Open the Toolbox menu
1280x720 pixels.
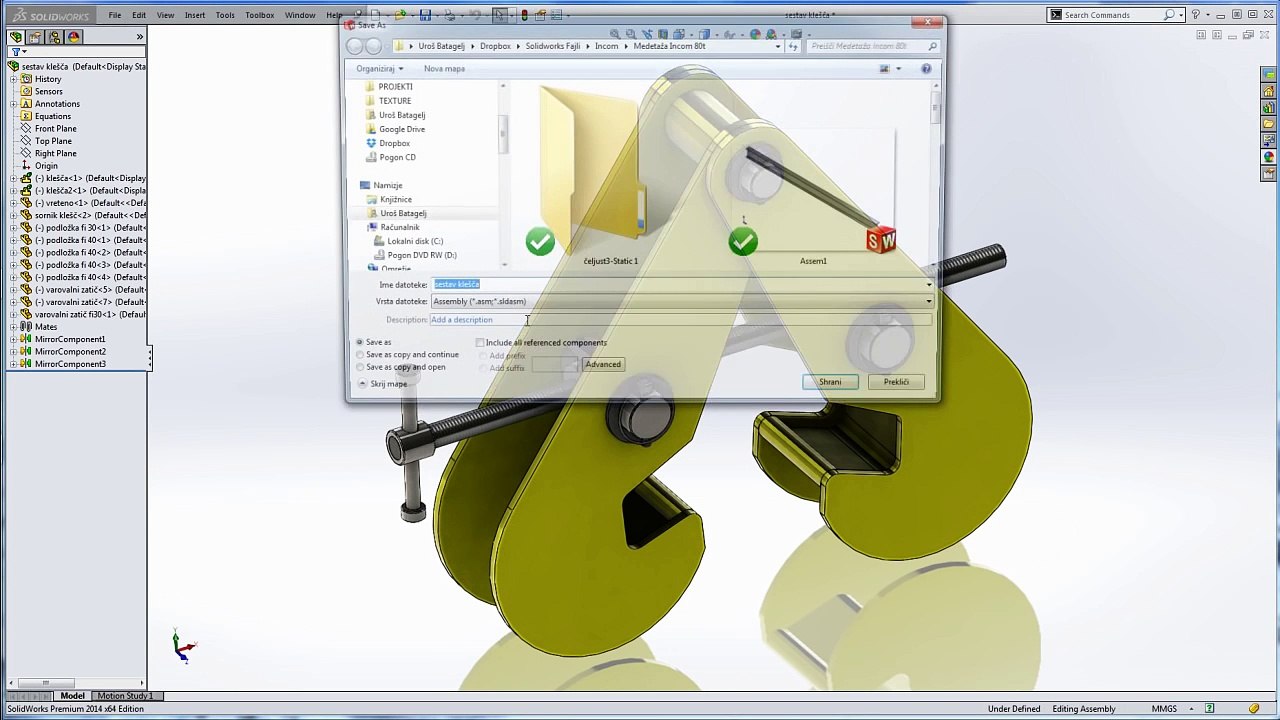coord(260,15)
